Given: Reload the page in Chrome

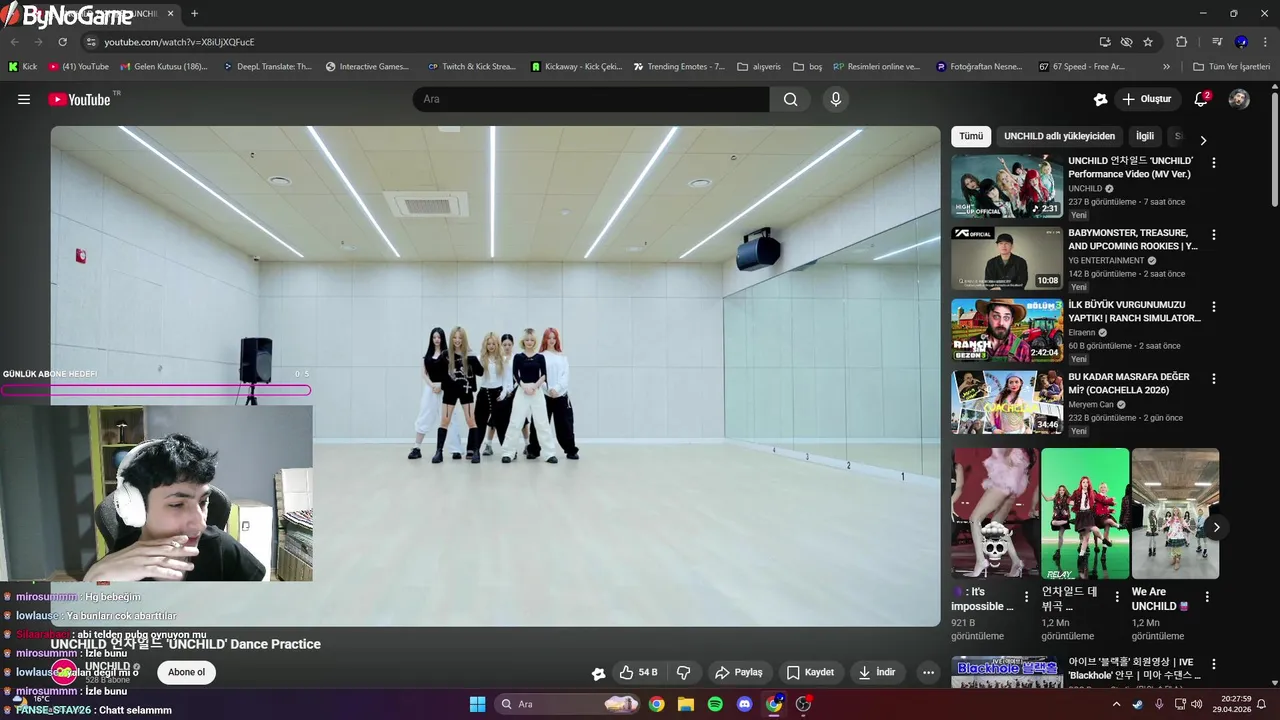Looking at the screenshot, I should pyautogui.click(x=62, y=42).
